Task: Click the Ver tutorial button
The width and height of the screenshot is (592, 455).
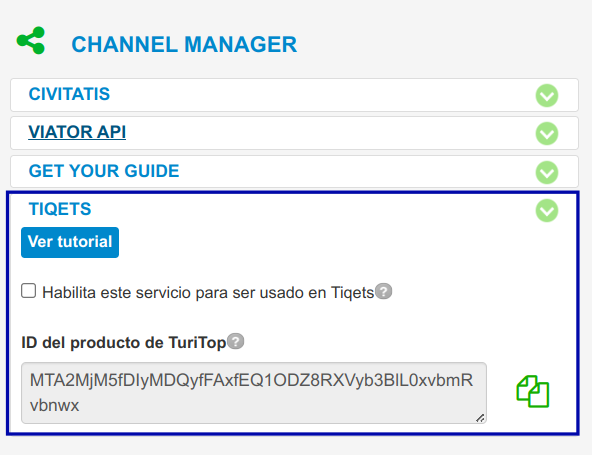Action: [x=70, y=242]
